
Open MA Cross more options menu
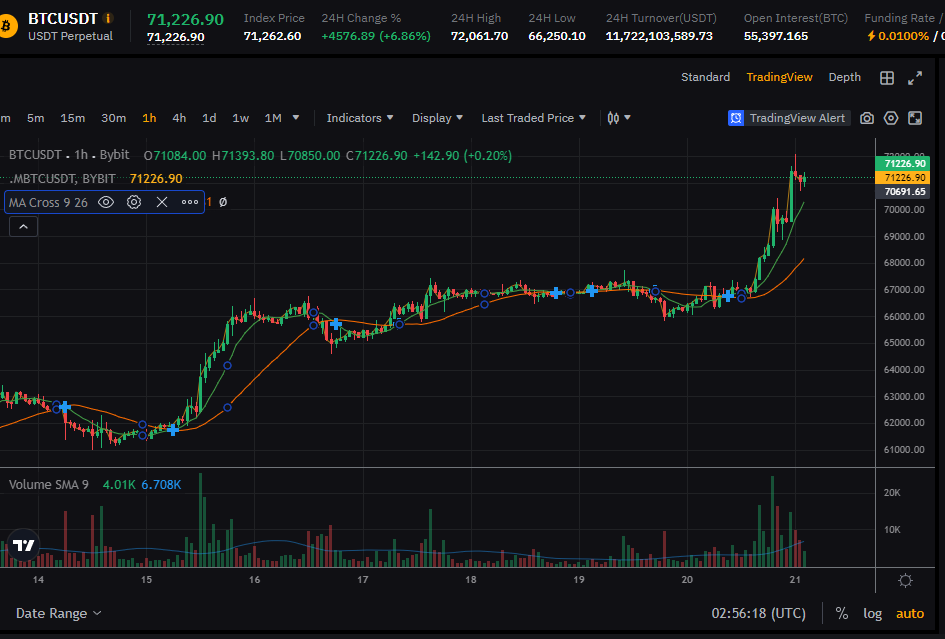pos(190,202)
